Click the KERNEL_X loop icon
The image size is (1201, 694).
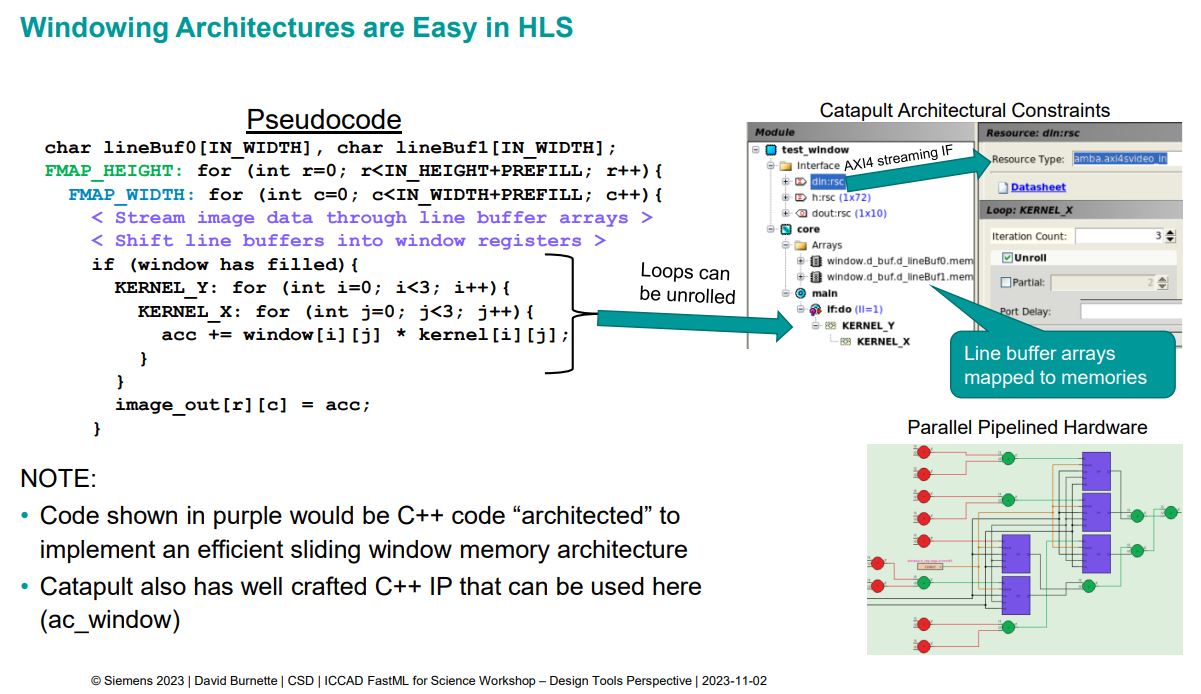click(x=845, y=341)
